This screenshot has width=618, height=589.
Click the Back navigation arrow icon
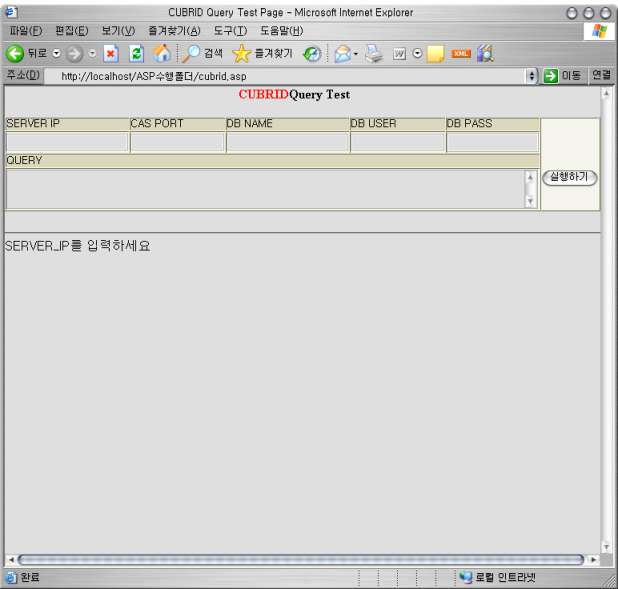pyautogui.click(x=15, y=53)
